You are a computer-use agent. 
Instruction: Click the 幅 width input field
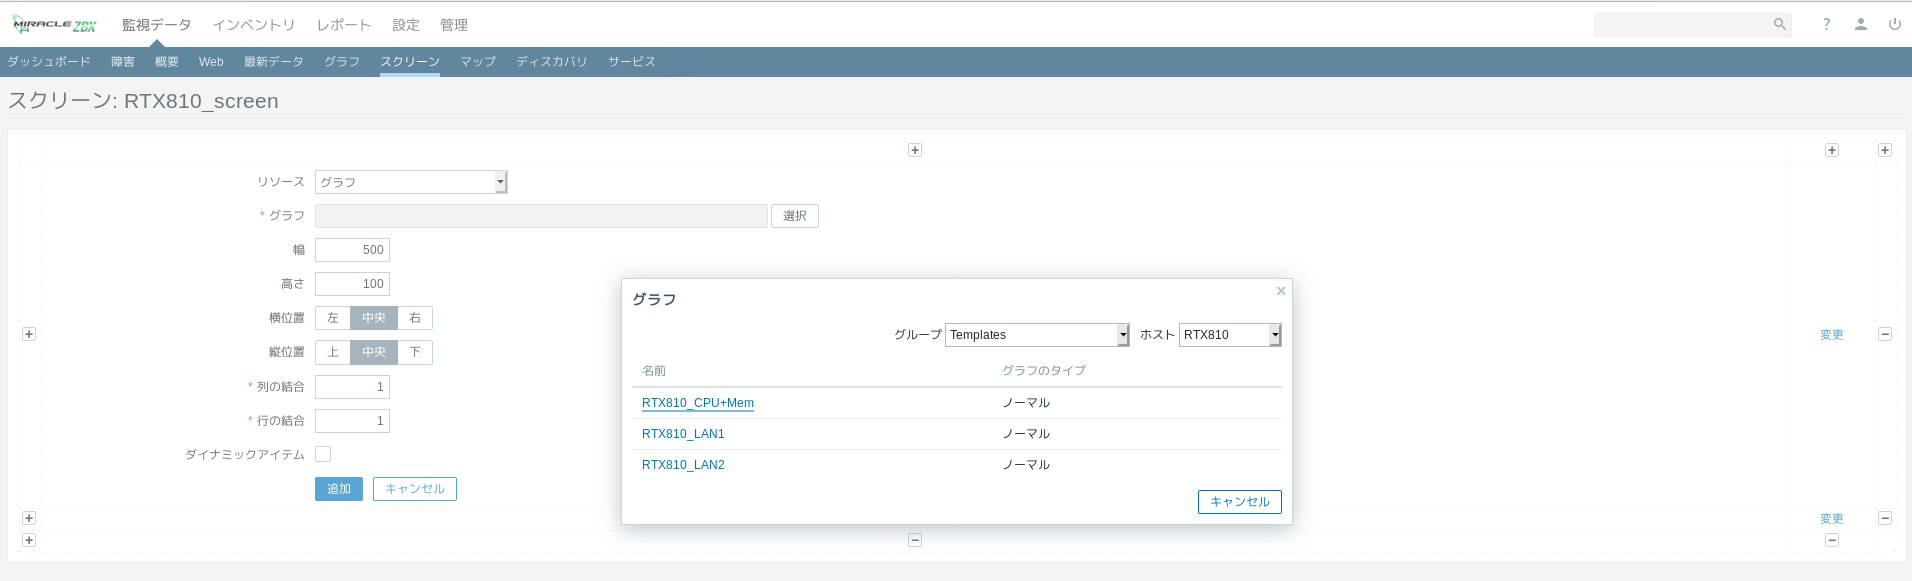tap(352, 250)
